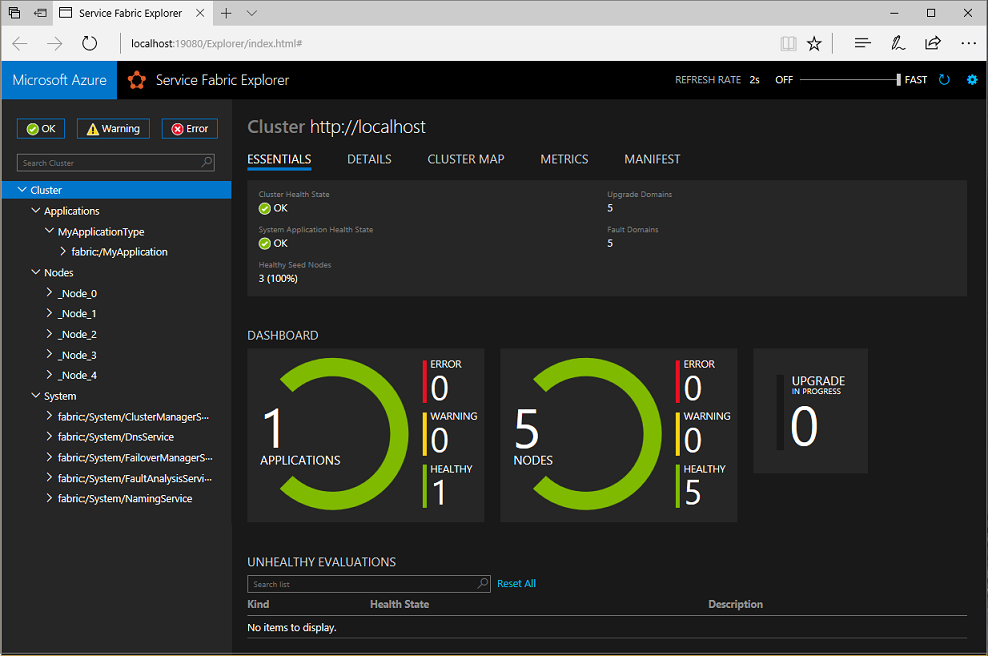
Task: Click the Service Fabric Explorer gear logo in header
Action: 136,79
